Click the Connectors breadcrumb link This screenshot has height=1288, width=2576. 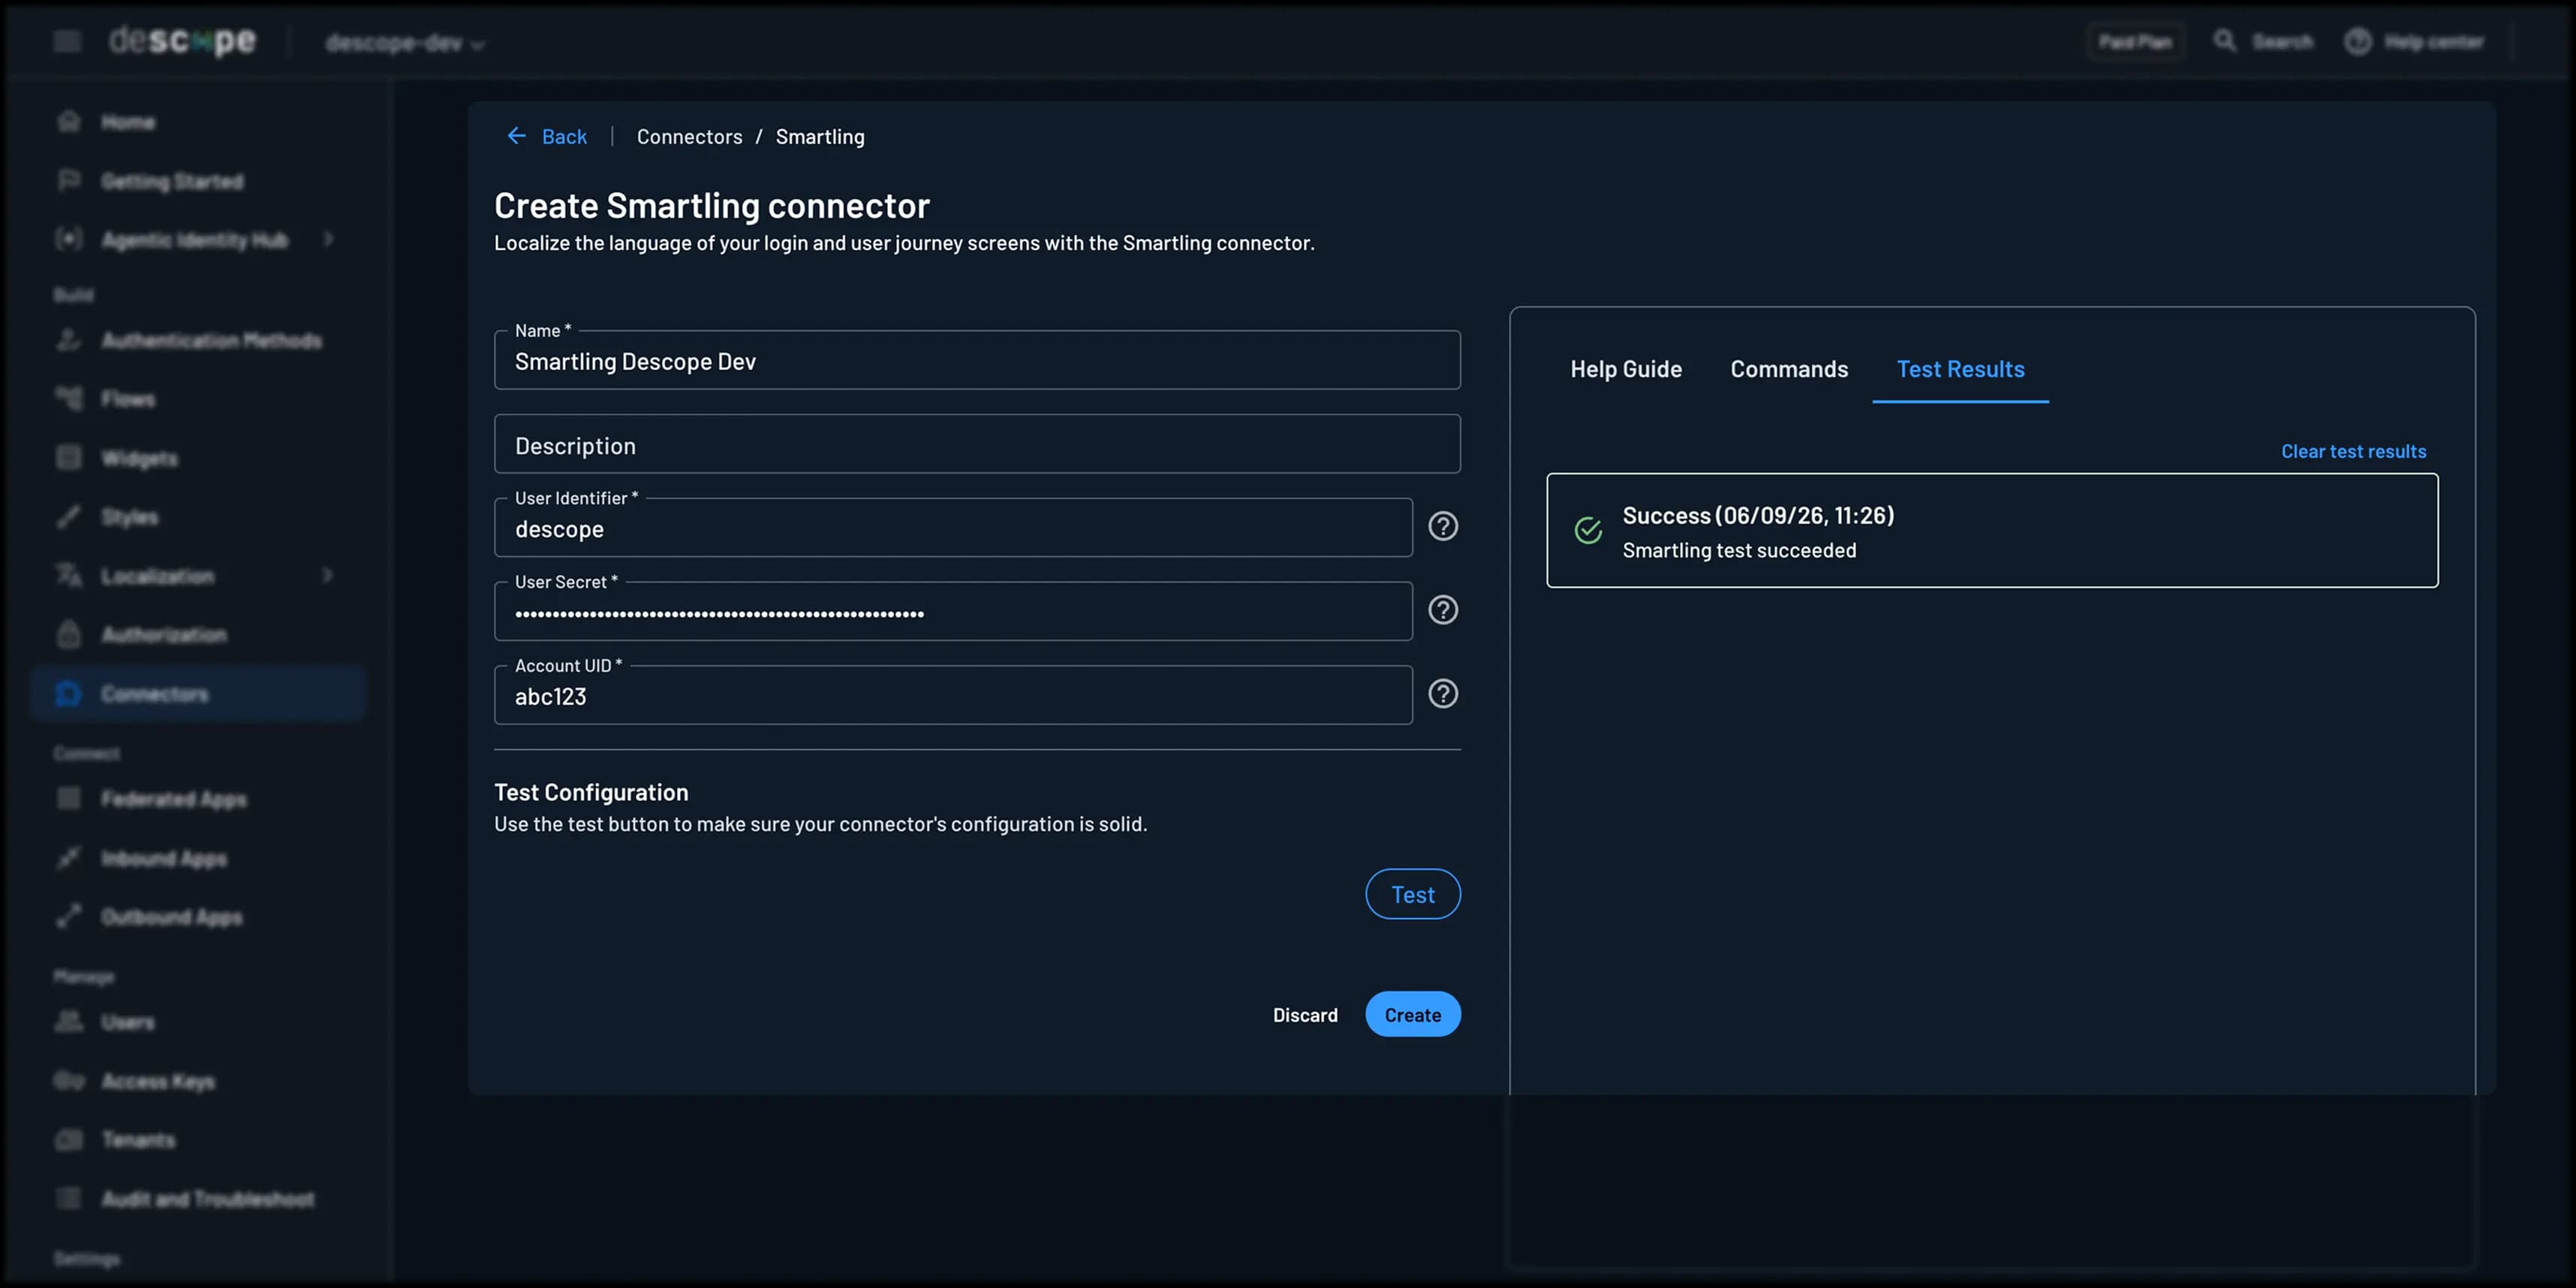[x=689, y=137]
